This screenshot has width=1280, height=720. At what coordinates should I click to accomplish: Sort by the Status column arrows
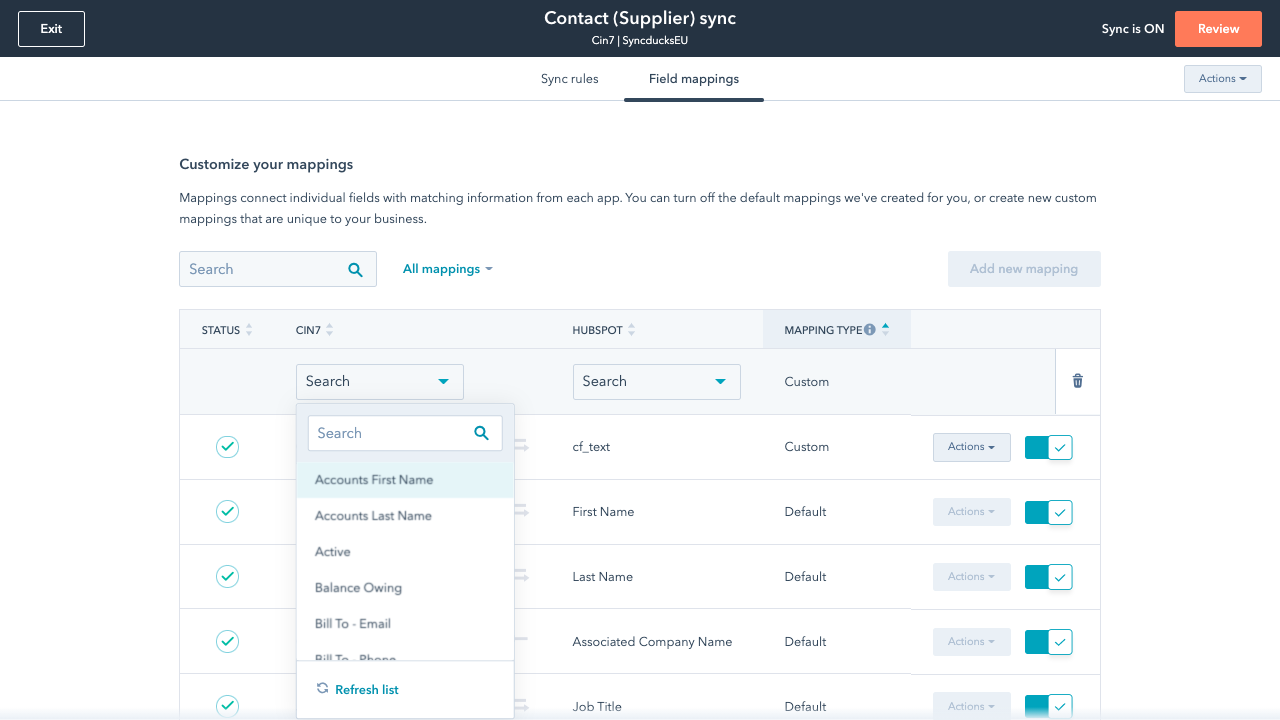[x=249, y=330]
